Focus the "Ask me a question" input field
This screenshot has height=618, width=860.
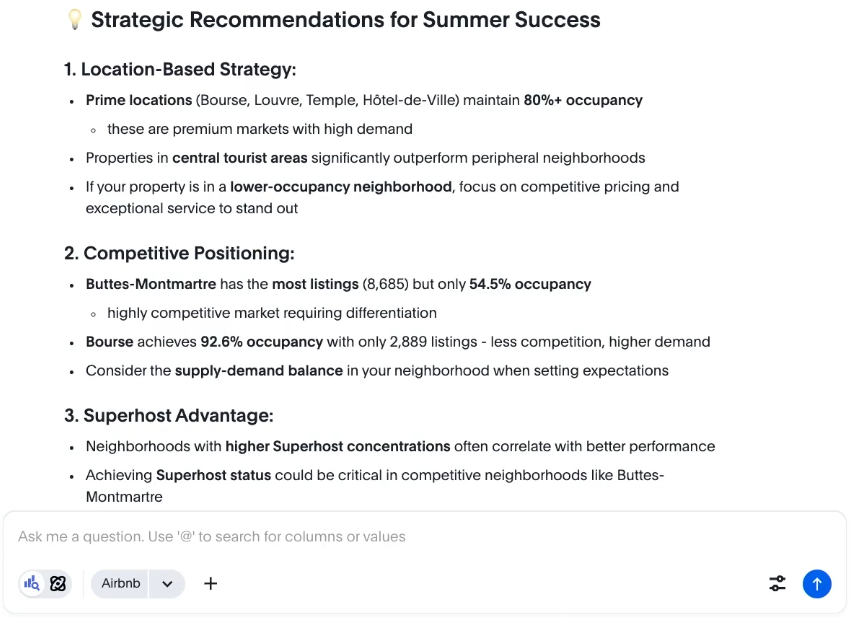pyautogui.click(x=400, y=537)
